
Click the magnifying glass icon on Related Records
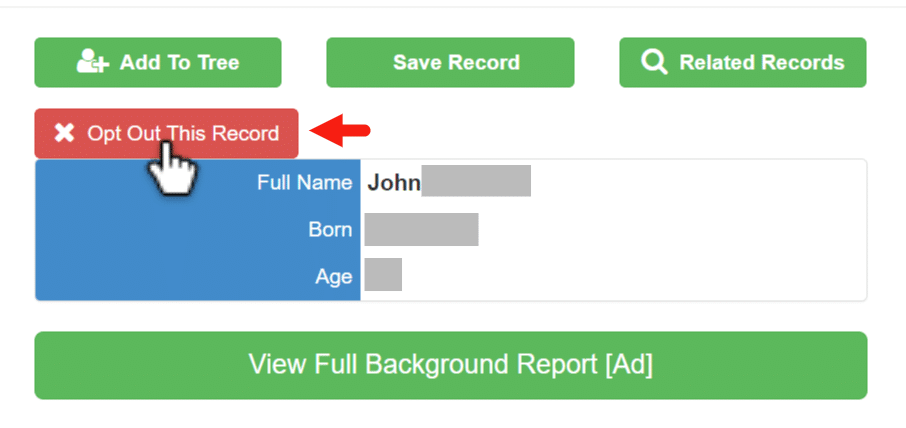(654, 62)
